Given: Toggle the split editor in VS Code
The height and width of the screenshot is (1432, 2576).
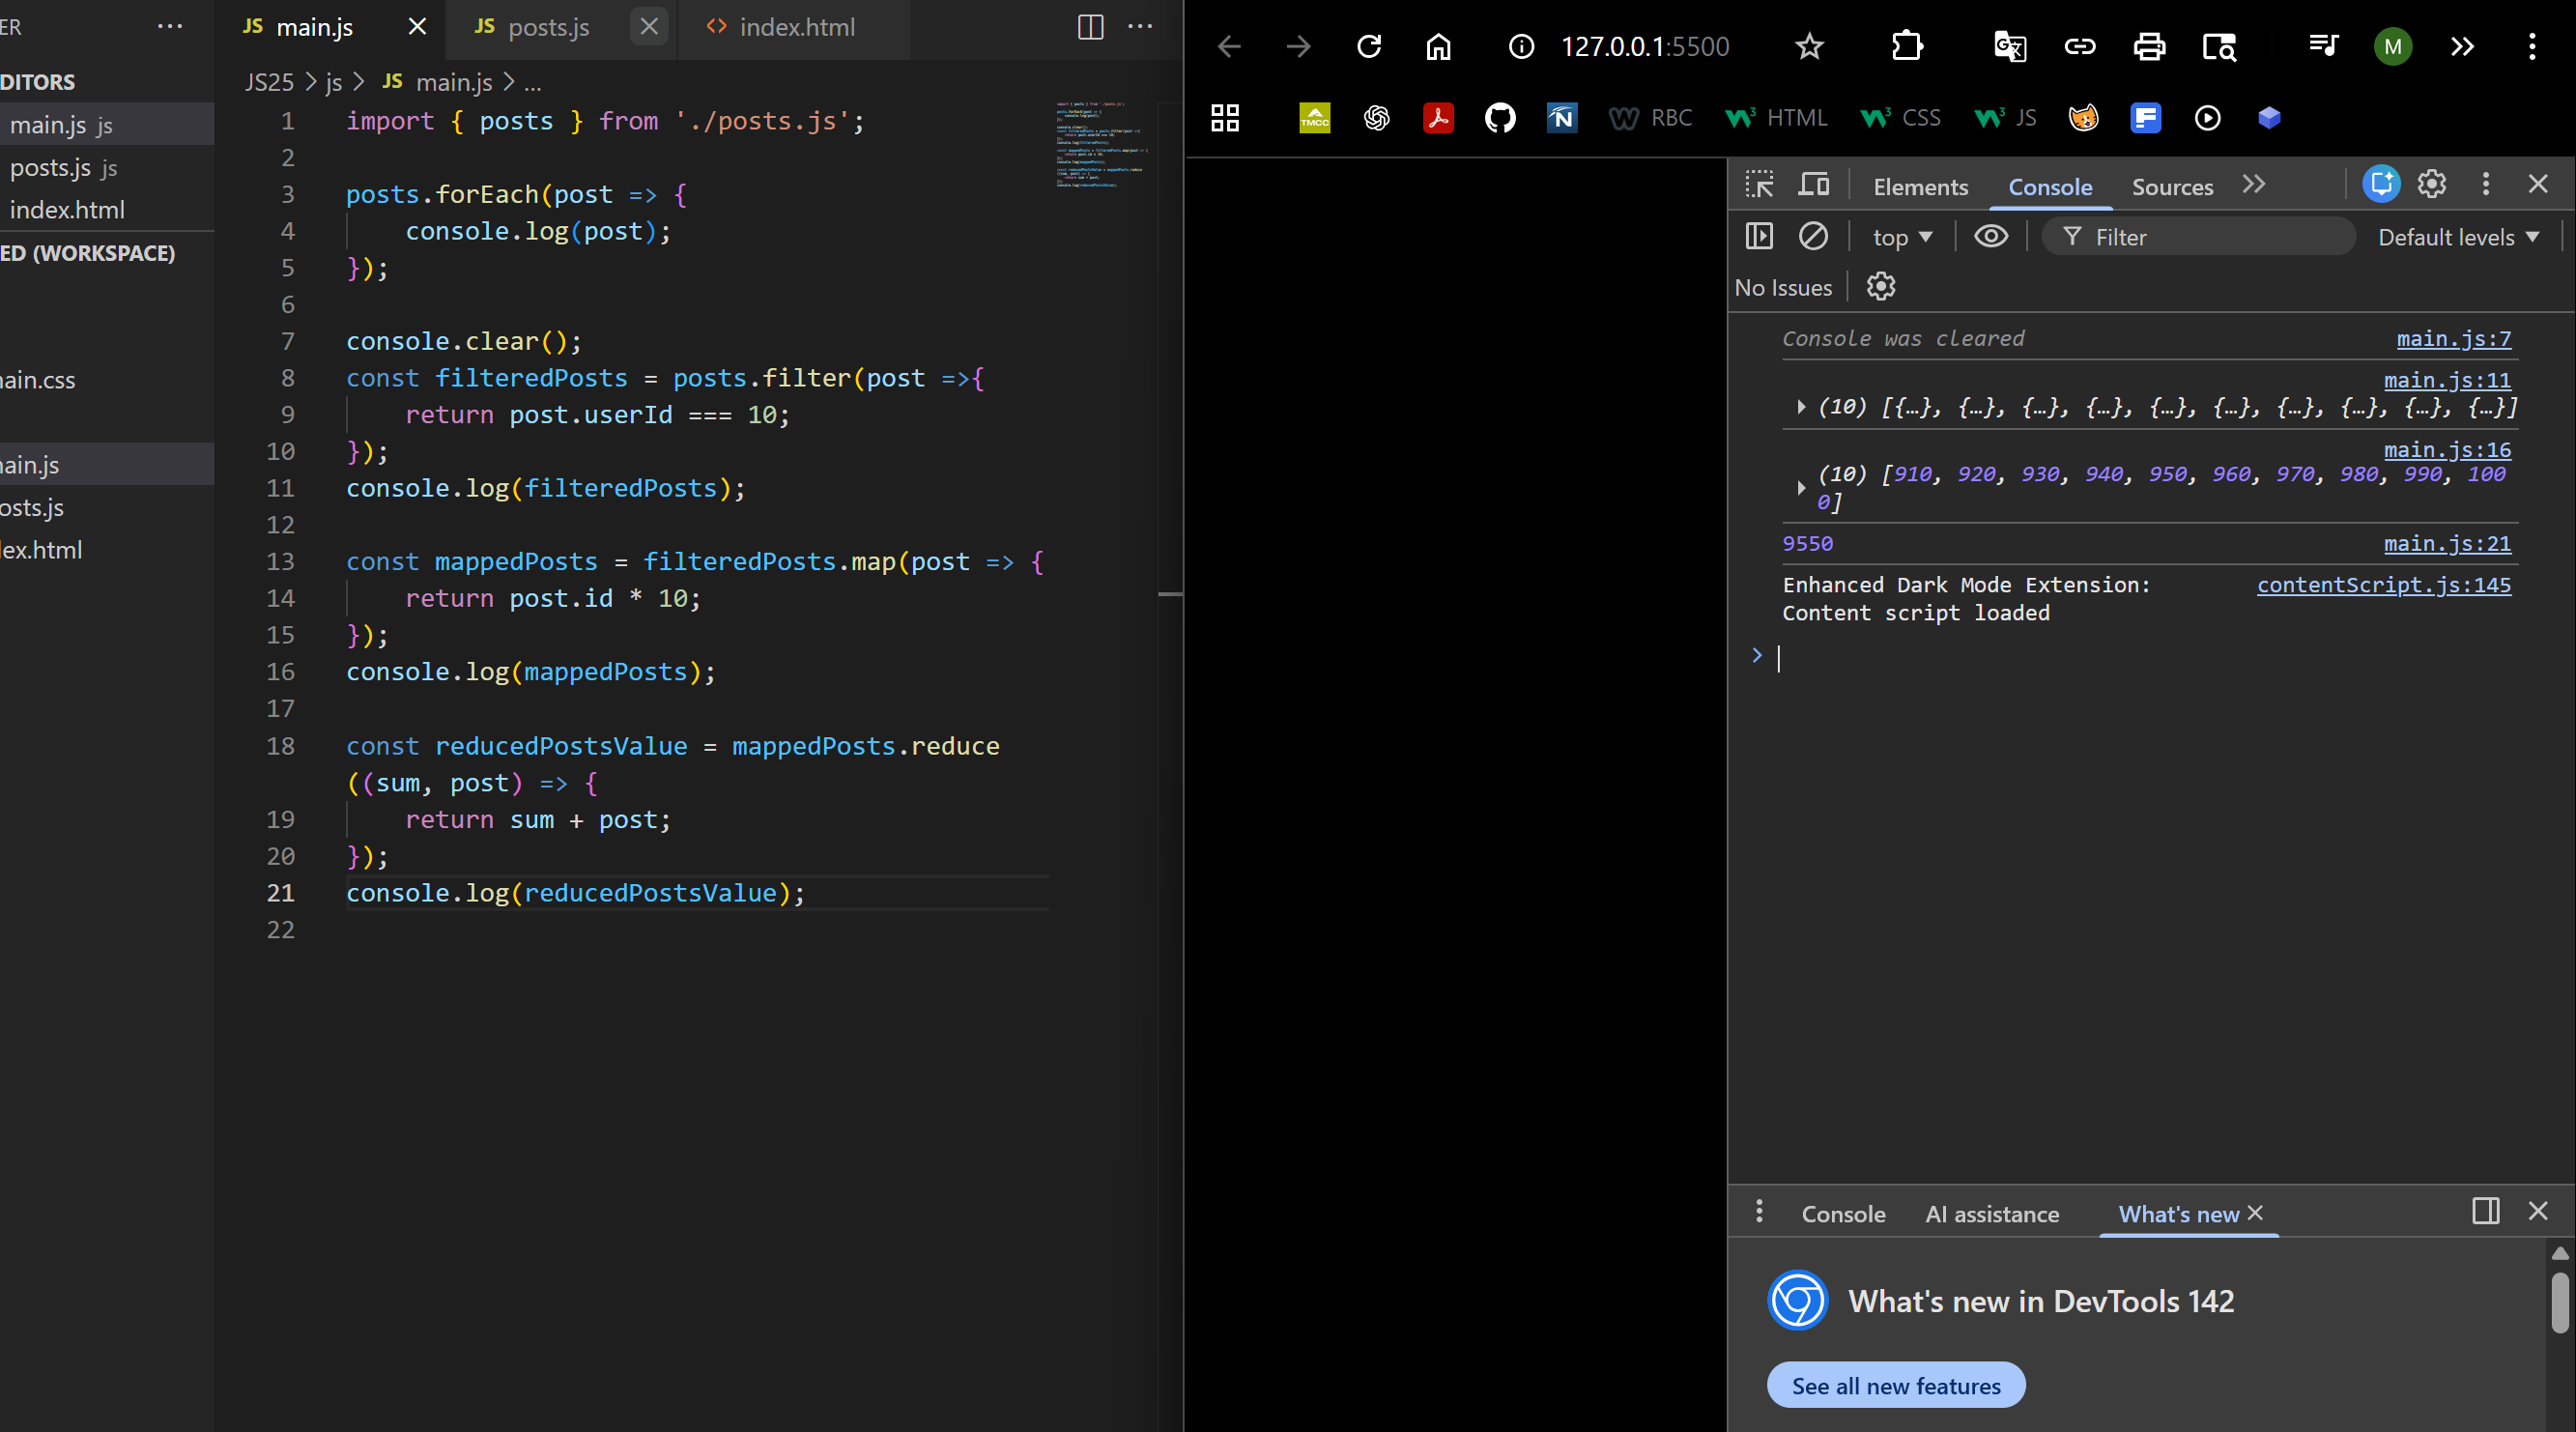Looking at the screenshot, I should tap(1089, 28).
